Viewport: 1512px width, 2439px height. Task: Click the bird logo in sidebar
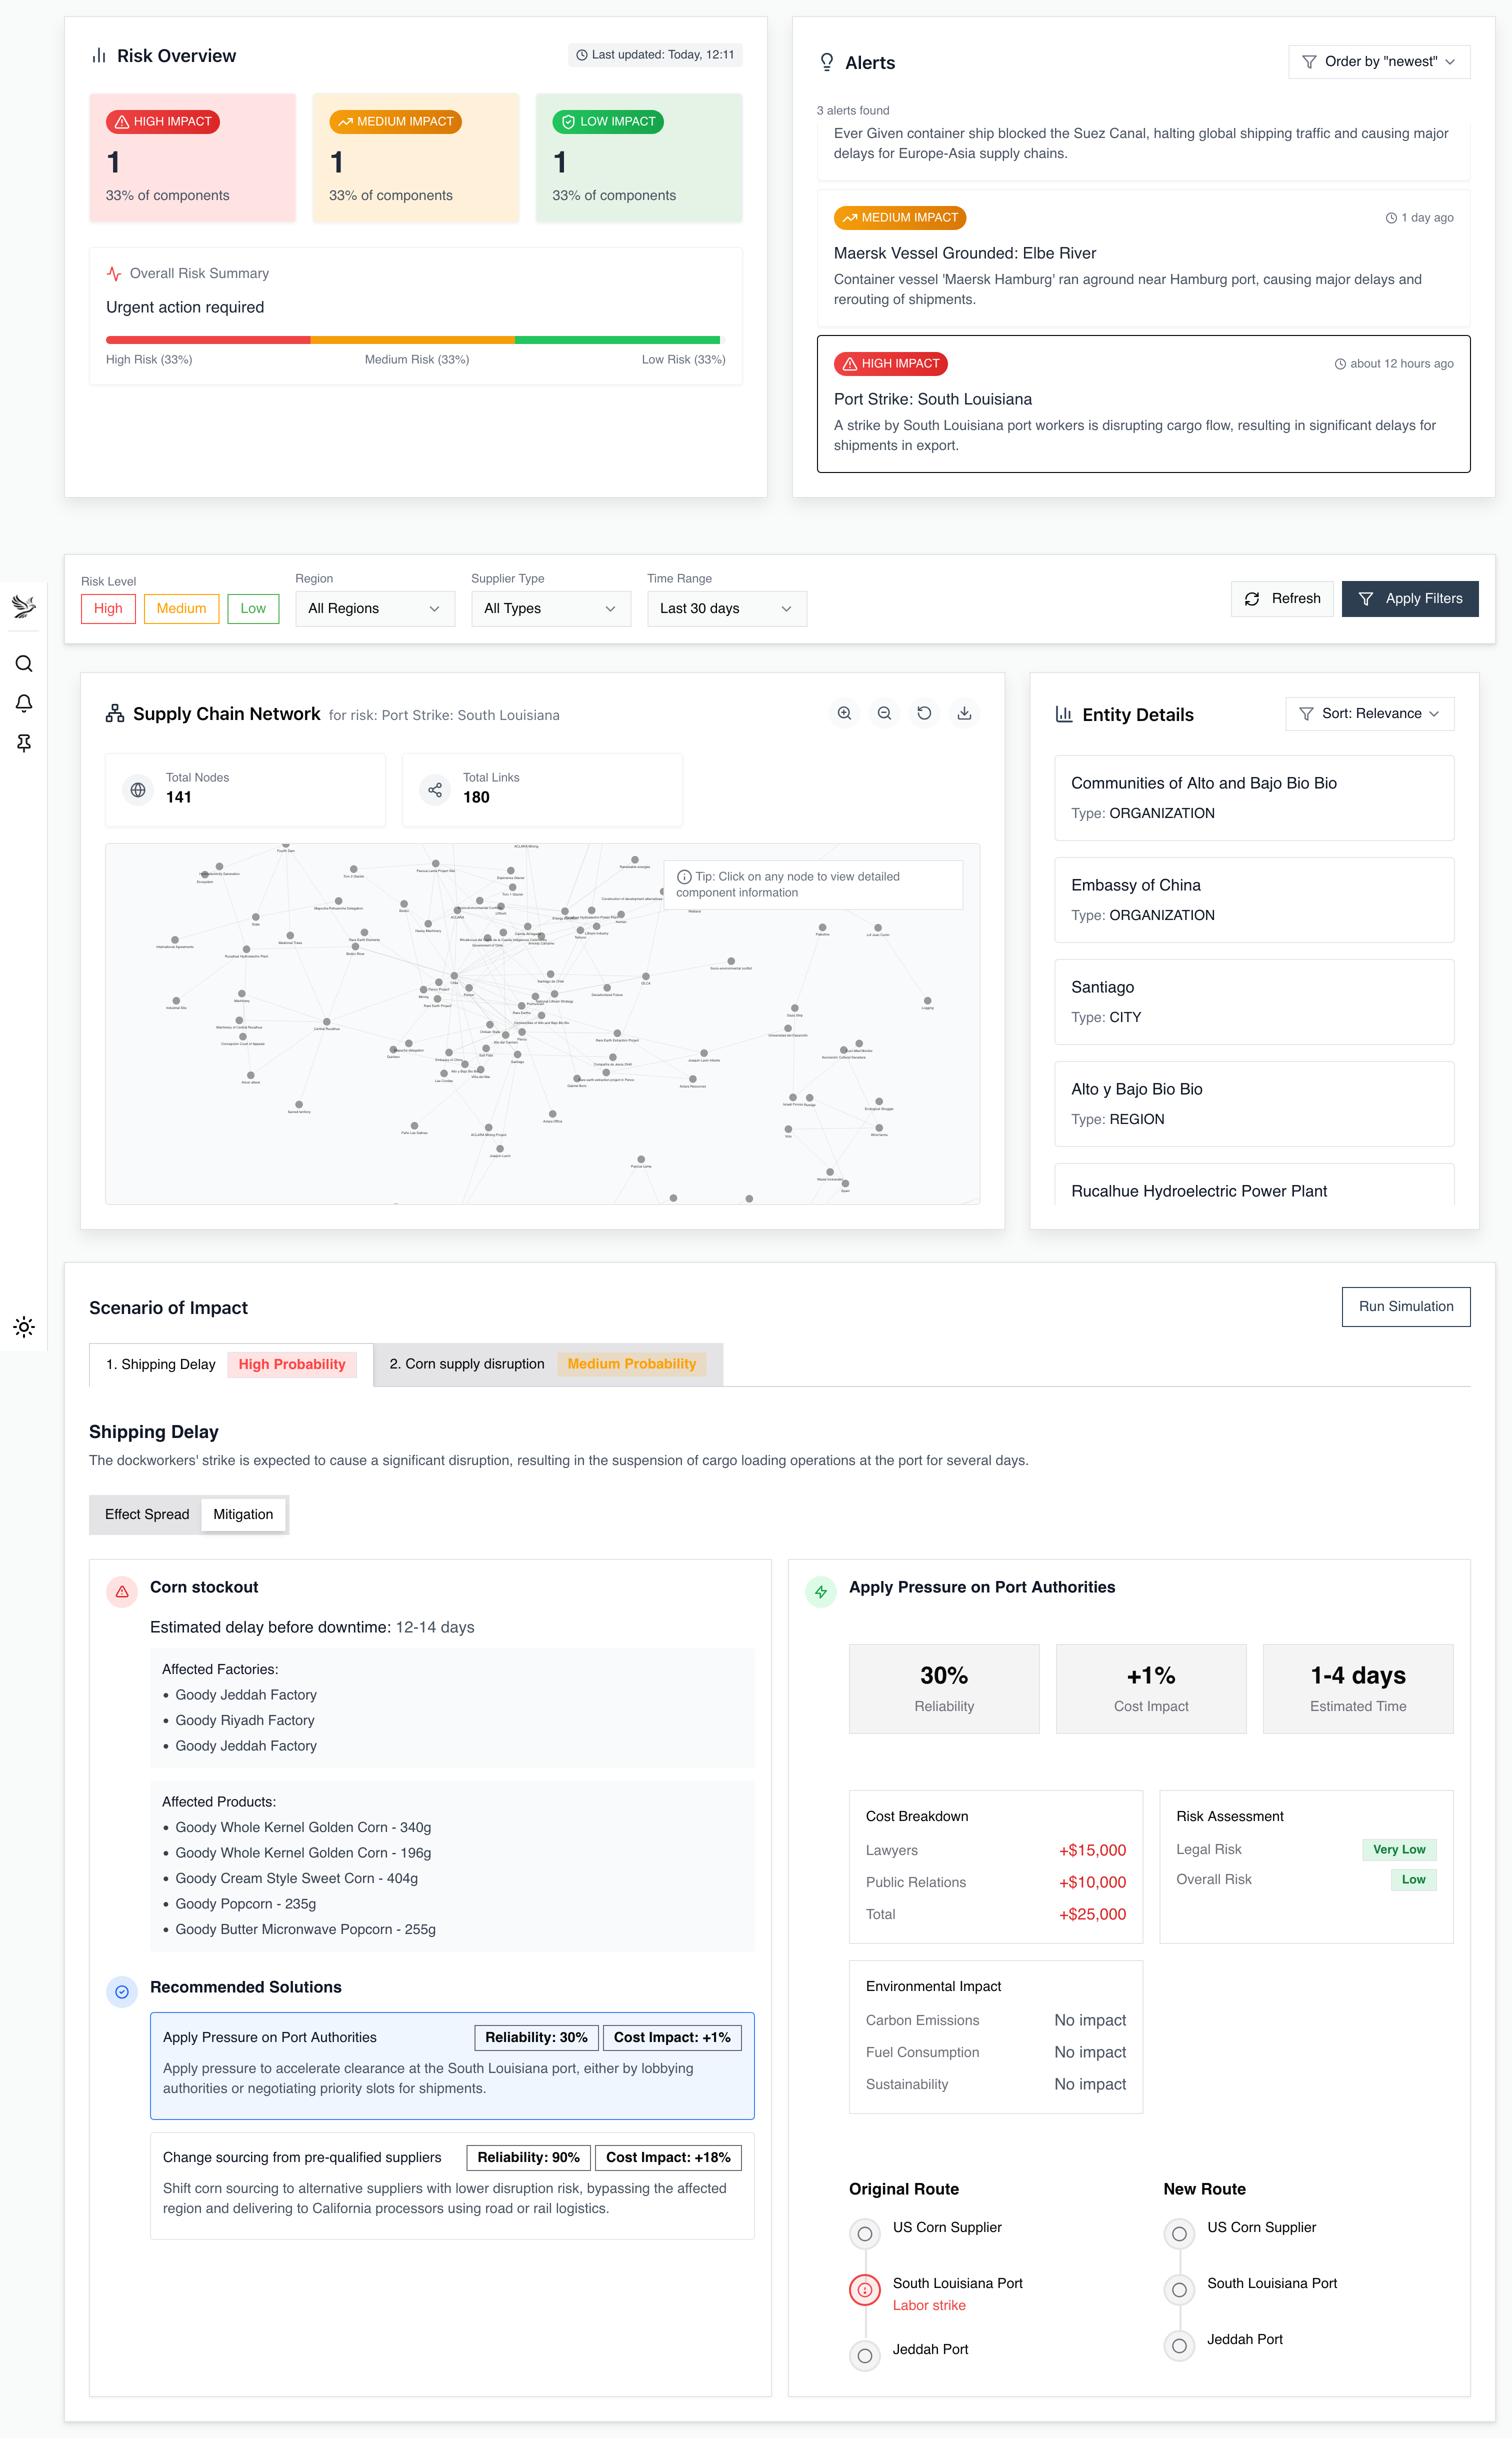[24, 605]
